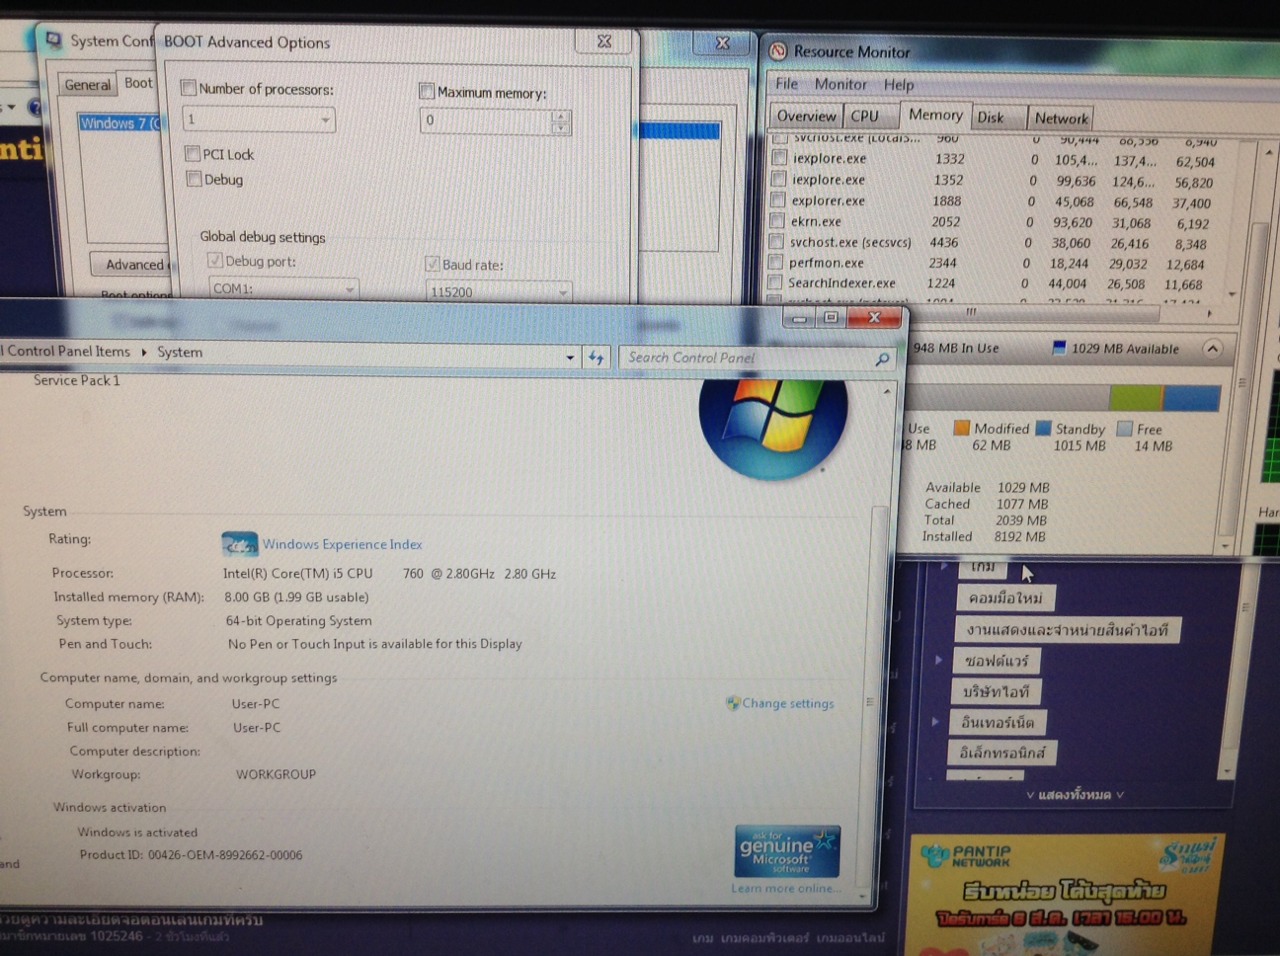Toggle the PCI Lock checkbox

193,153
